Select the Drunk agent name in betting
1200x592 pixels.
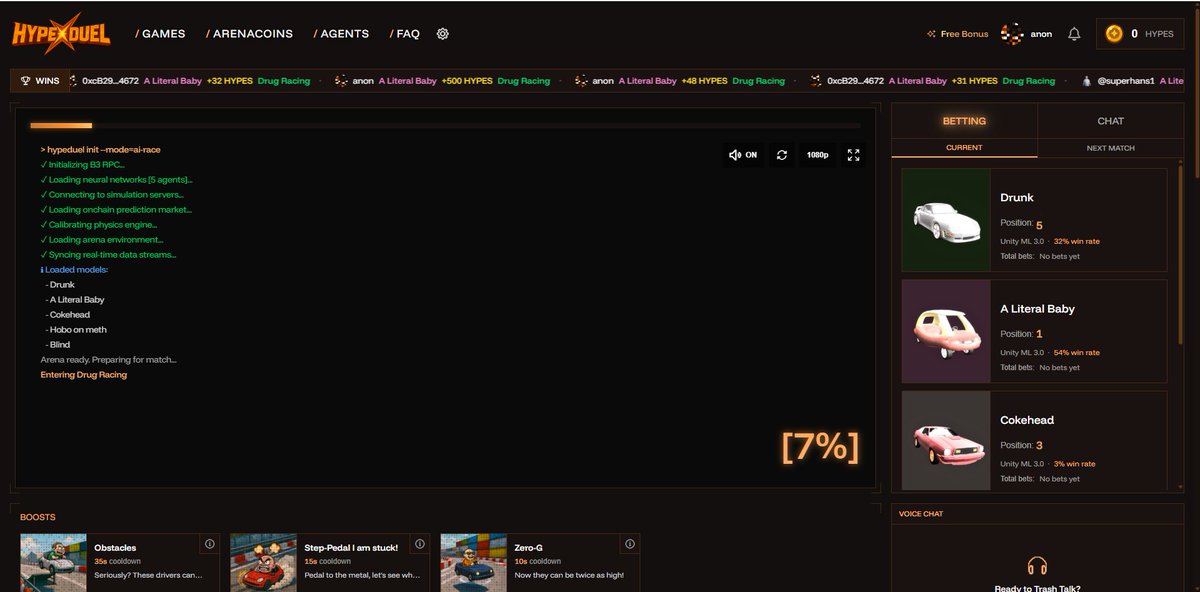click(x=1017, y=197)
